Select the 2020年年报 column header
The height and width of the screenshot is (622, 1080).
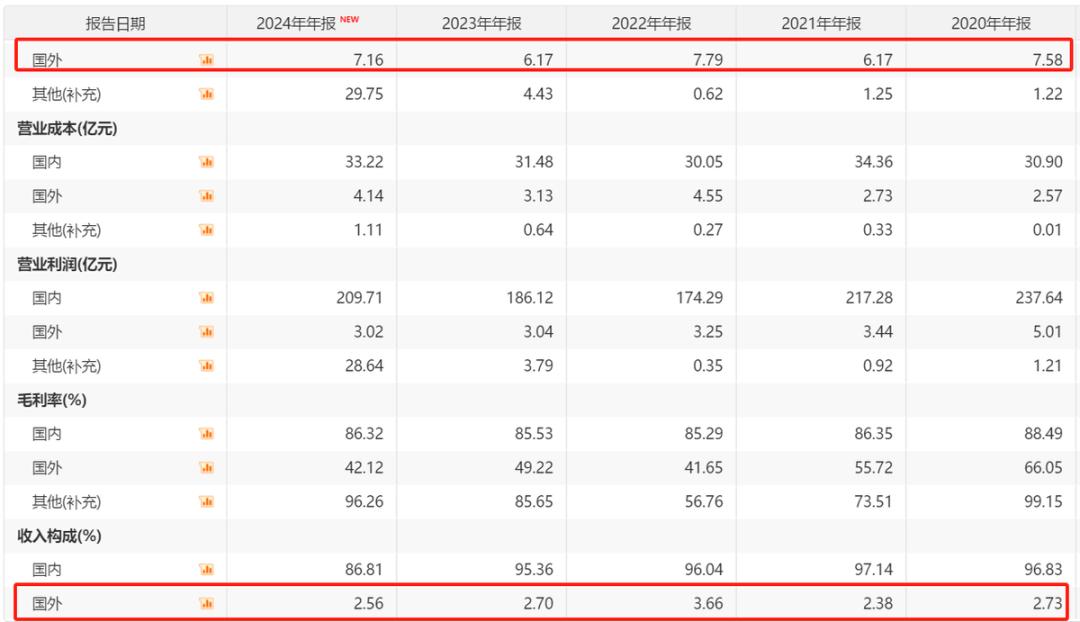click(x=991, y=24)
